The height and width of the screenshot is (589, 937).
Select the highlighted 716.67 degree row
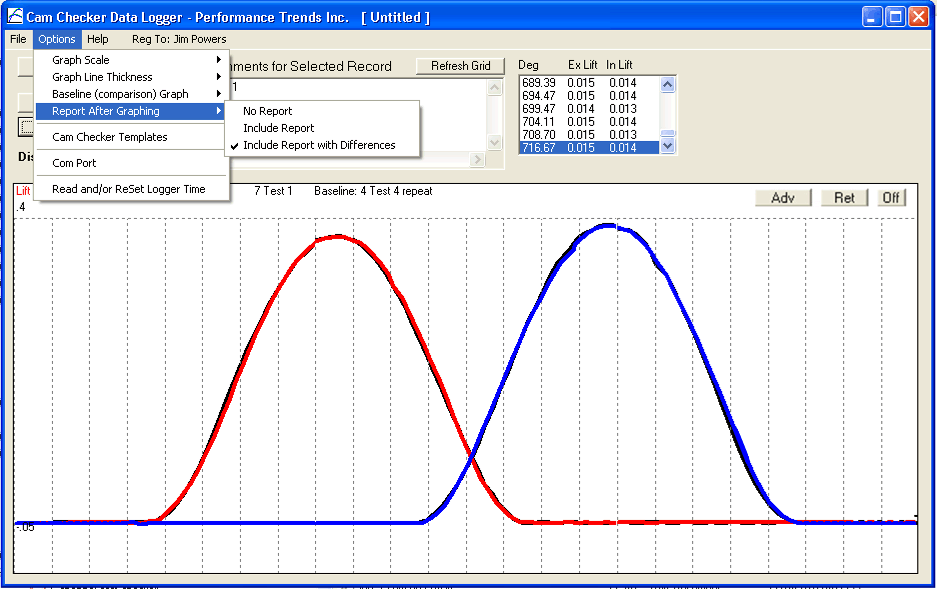click(589, 148)
